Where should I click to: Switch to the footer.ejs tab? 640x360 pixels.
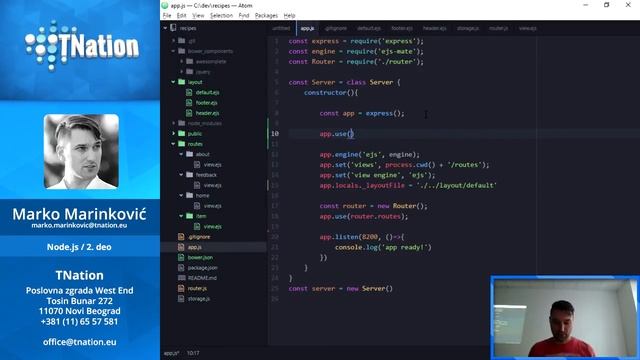pos(402,28)
